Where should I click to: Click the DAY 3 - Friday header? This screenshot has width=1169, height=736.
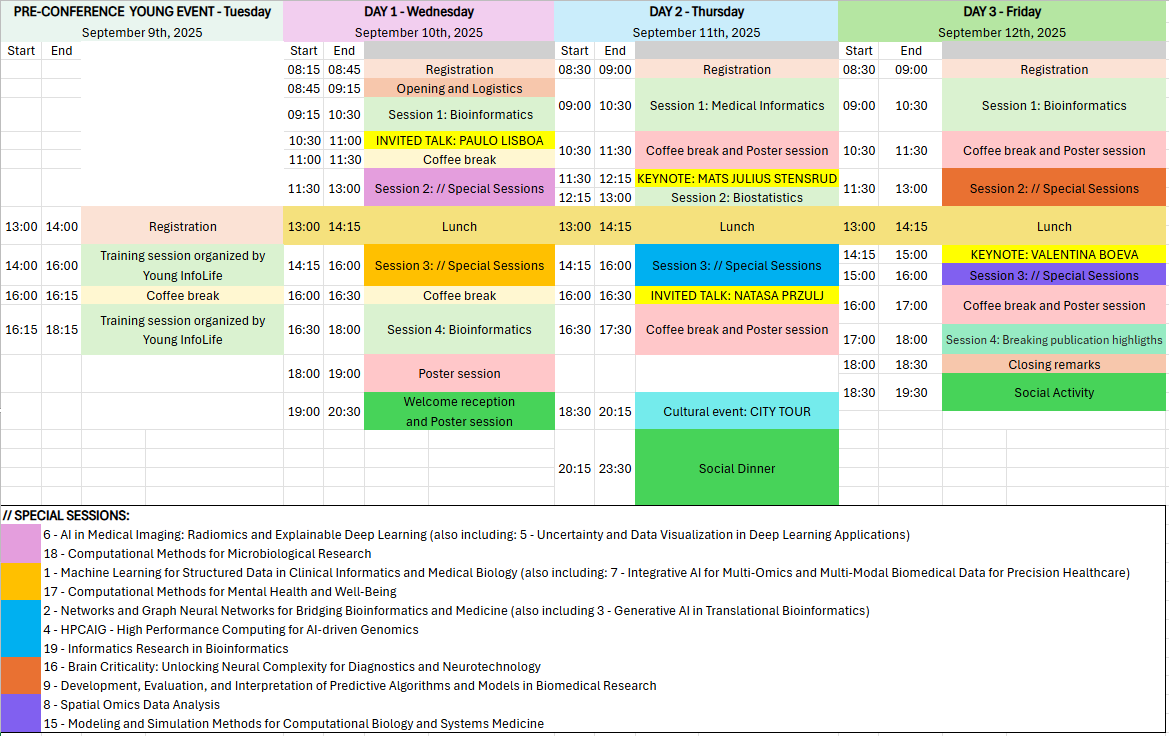(1002, 12)
